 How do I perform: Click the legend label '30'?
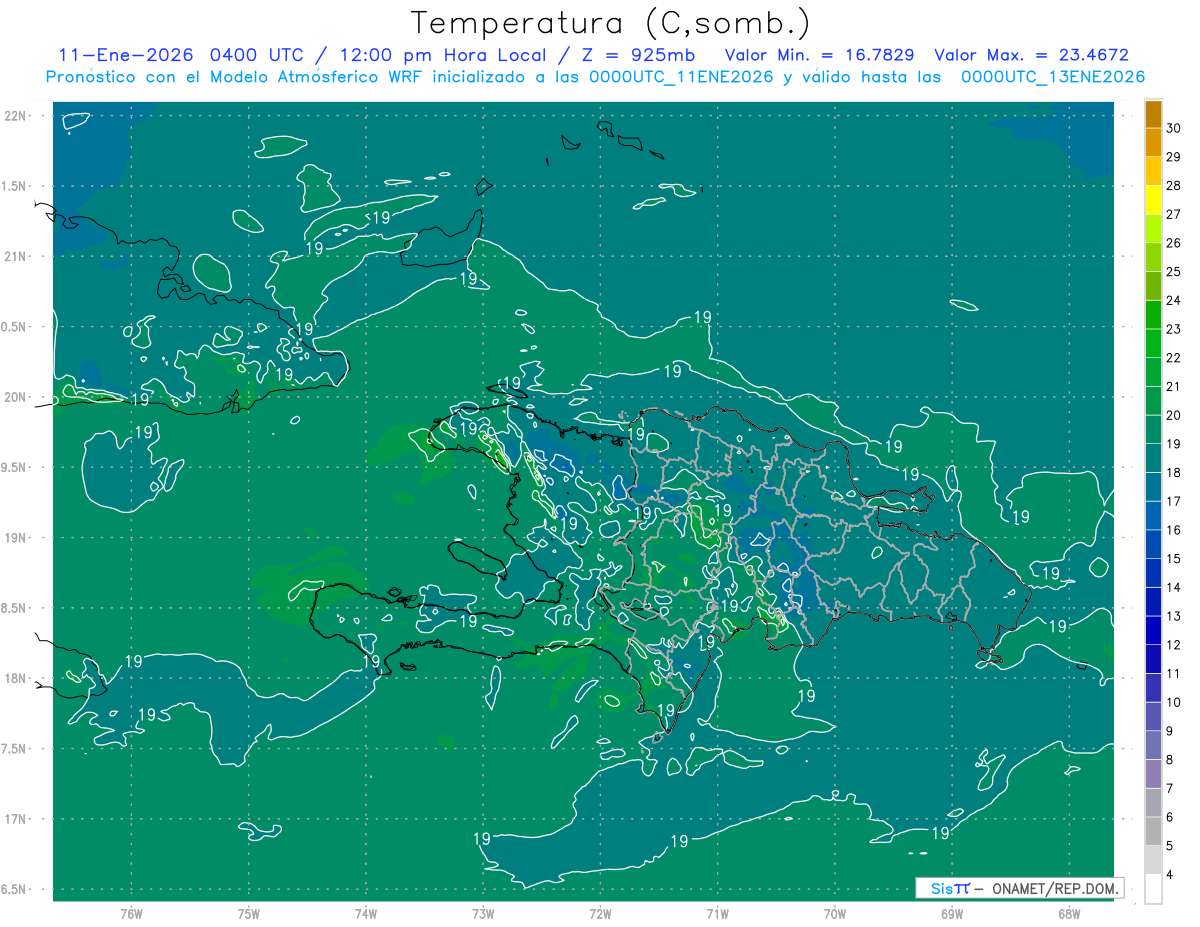1173,128
